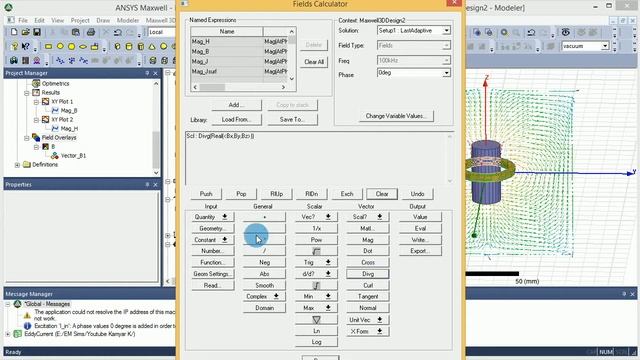The height and width of the screenshot is (360, 640).
Task: Click the Save floppy disk icon
Action: 37,32
